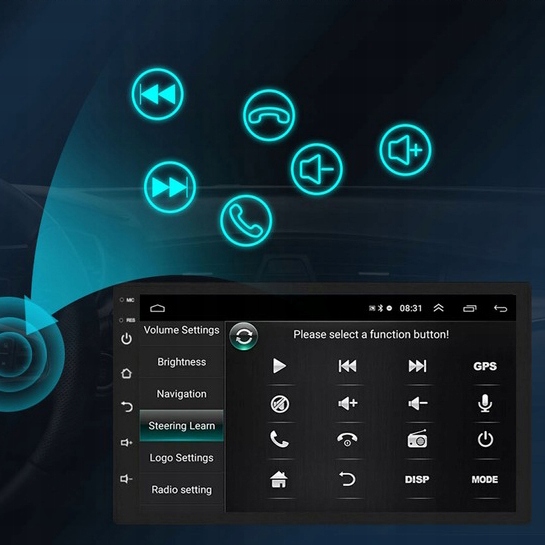The height and width of the screenshot is (545, 545).
Task: Open Brightness menu item
Action: pos(181,362)
